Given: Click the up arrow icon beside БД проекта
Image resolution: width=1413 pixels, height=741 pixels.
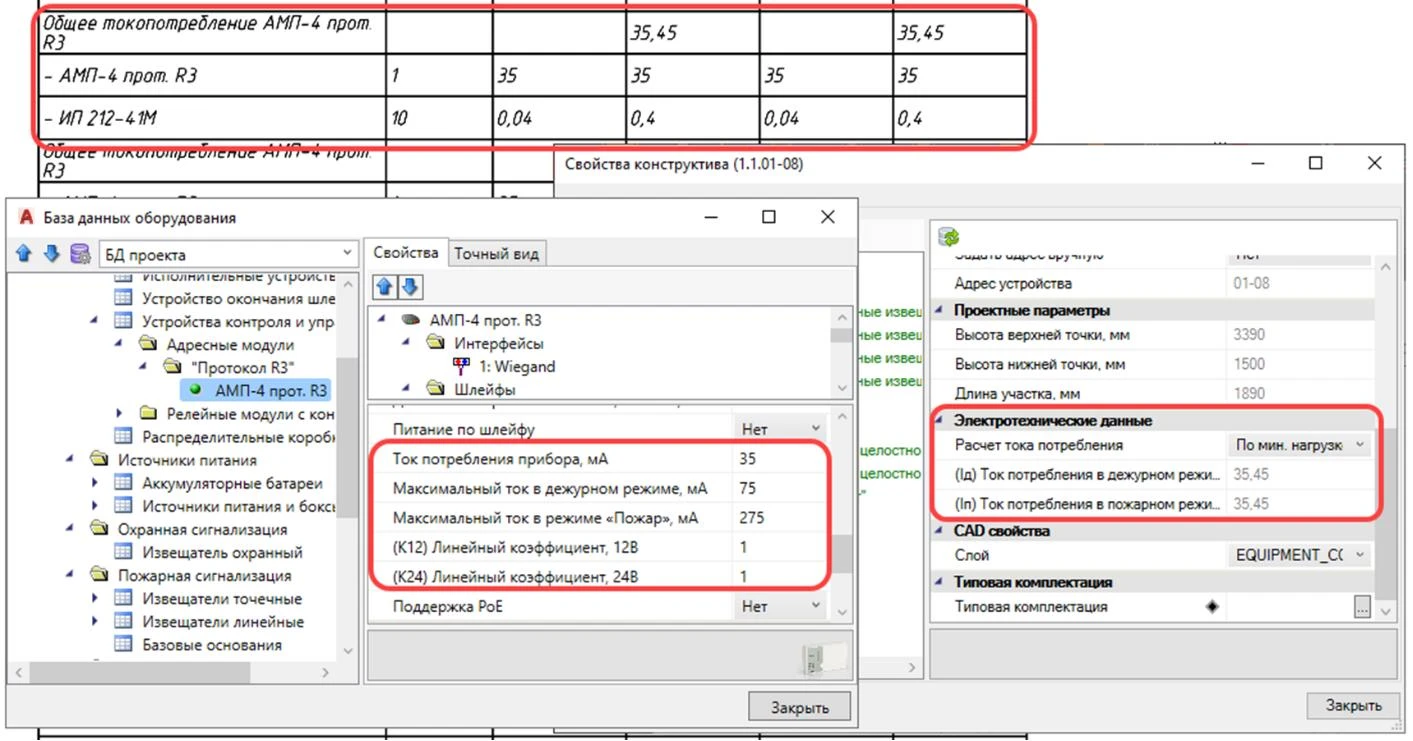Looking at the screenshot, I should pos(24,254).
